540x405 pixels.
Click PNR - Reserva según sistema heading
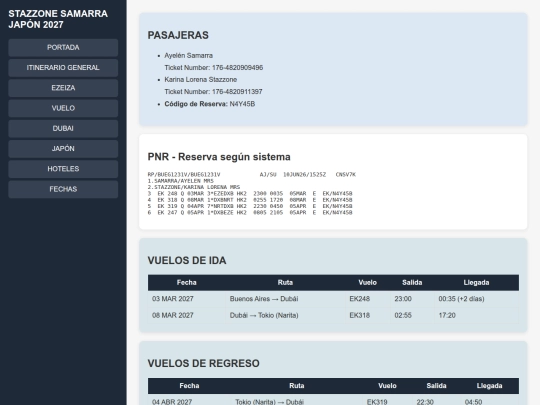tap(219, 157)
